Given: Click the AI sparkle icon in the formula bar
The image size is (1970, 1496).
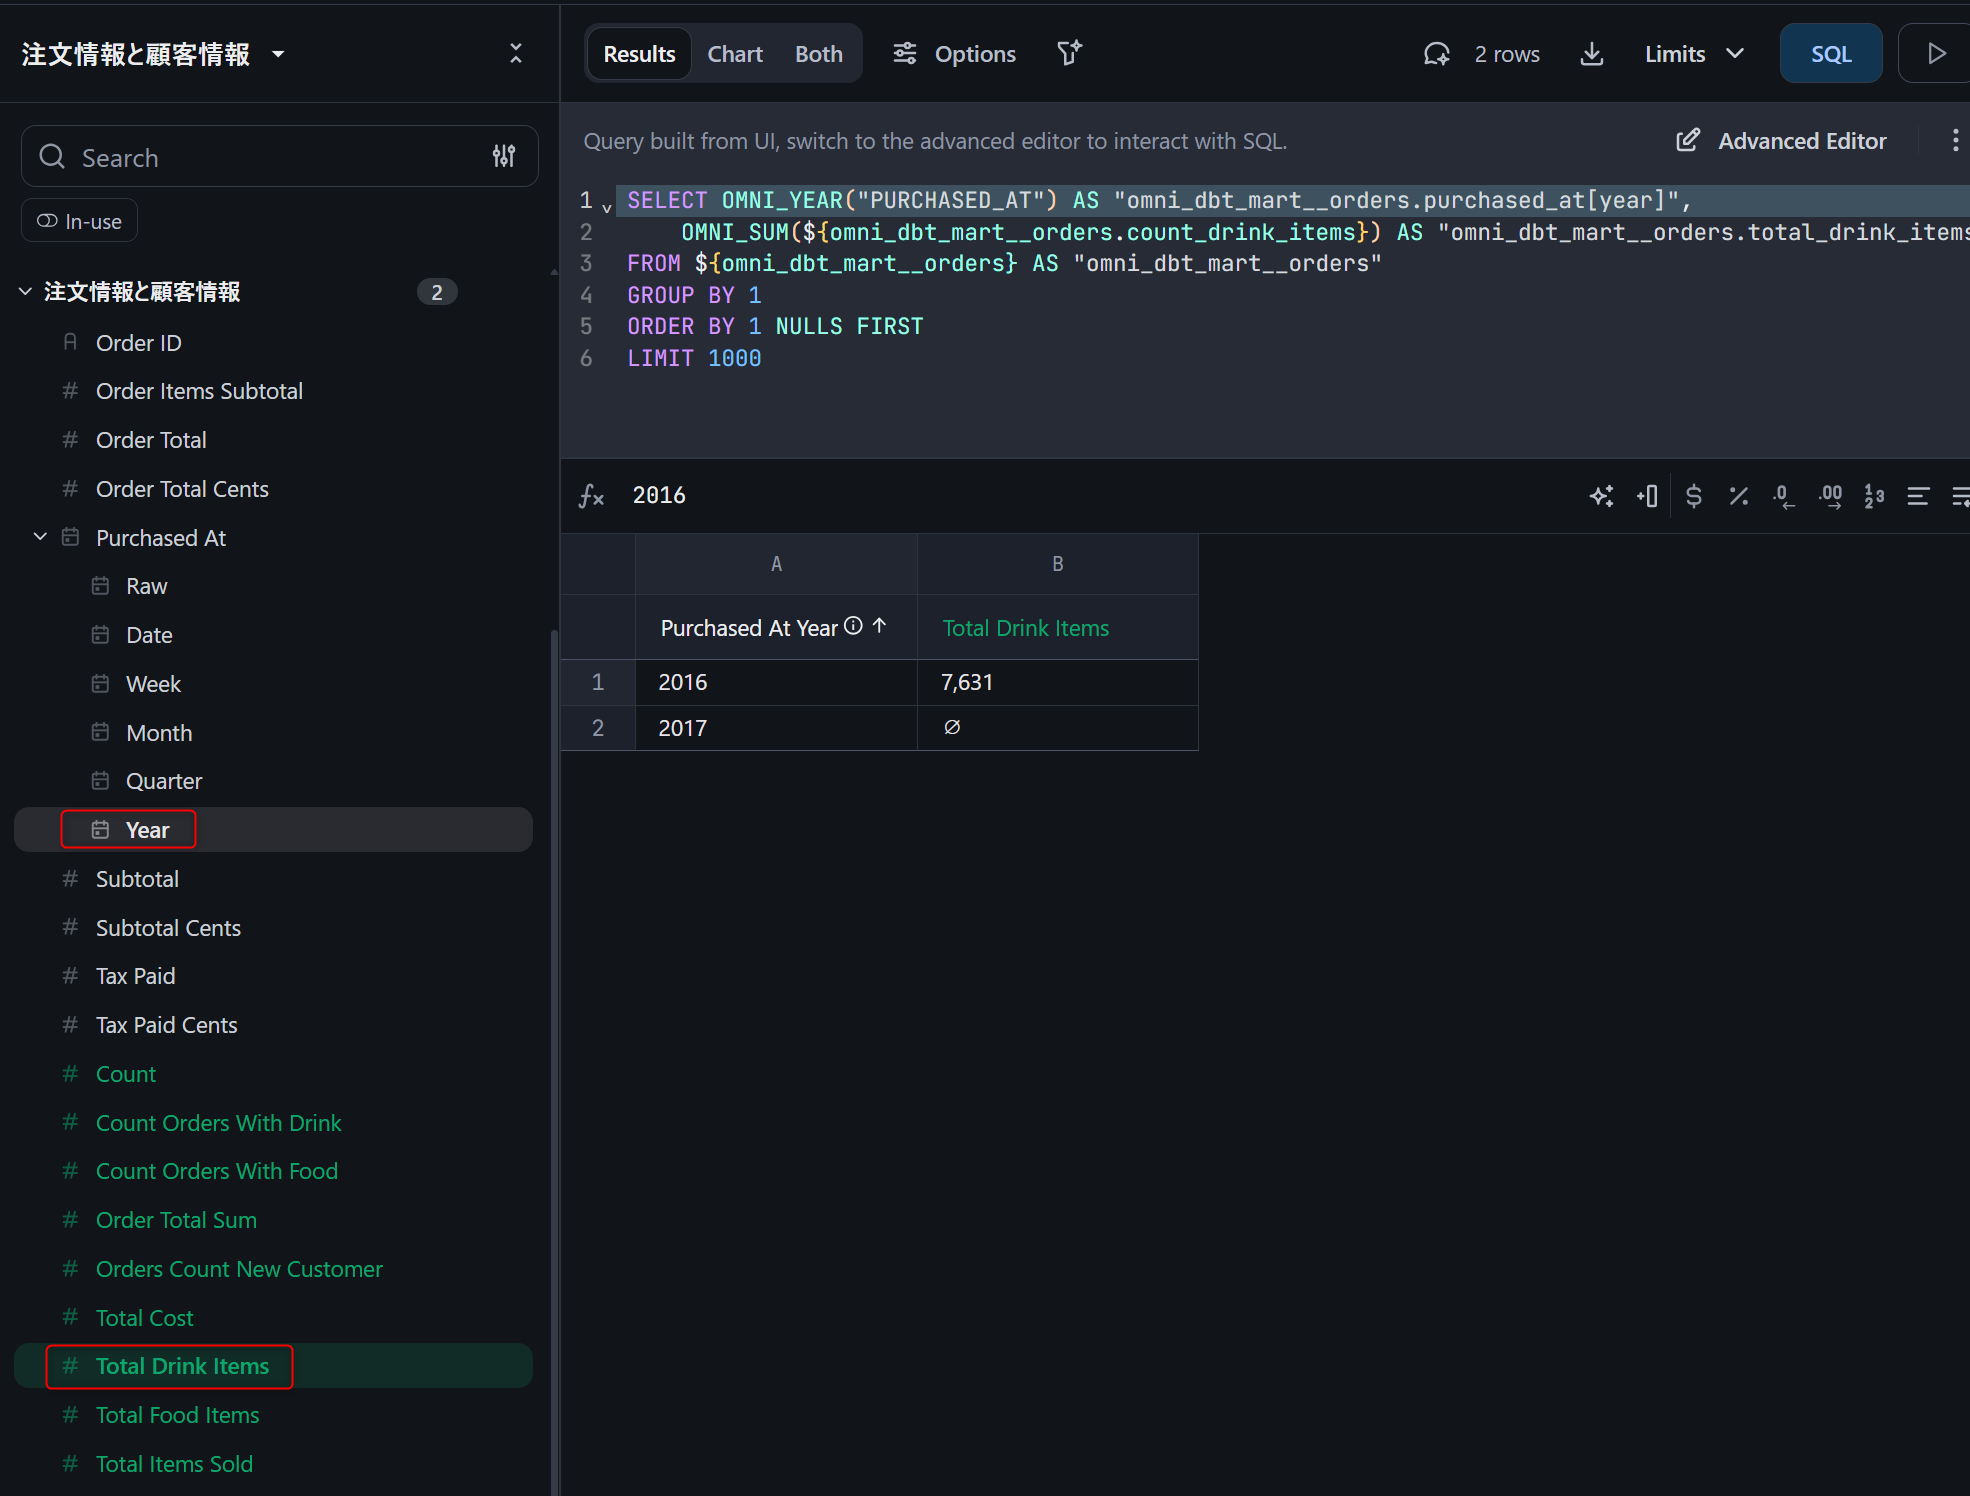Looking at the screenshot, I should pyautogui.click(x=1601, y=496).
